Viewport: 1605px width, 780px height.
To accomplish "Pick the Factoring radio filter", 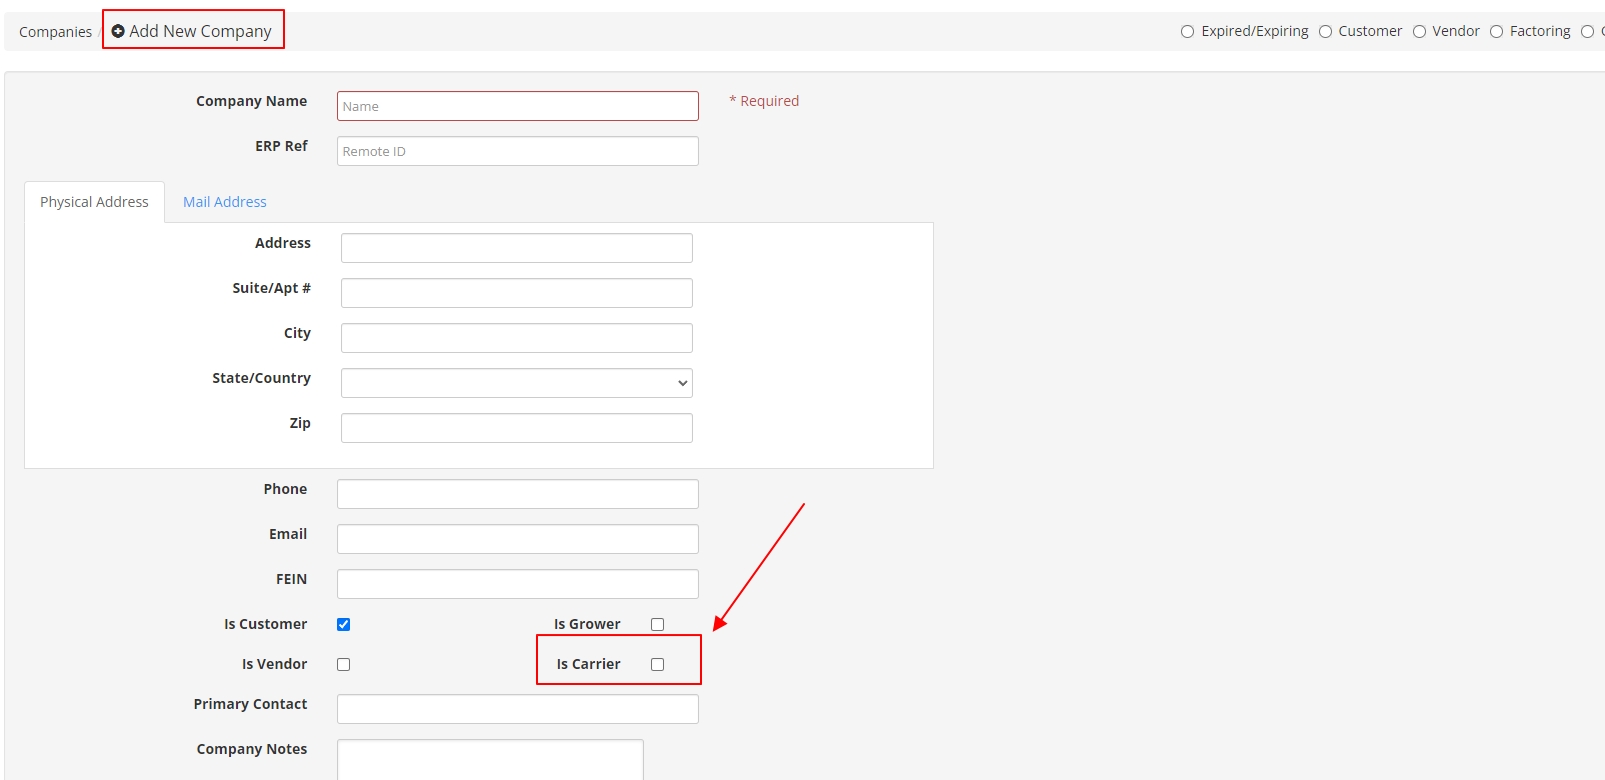I will pyautogui.click(x=1496, y=32).
